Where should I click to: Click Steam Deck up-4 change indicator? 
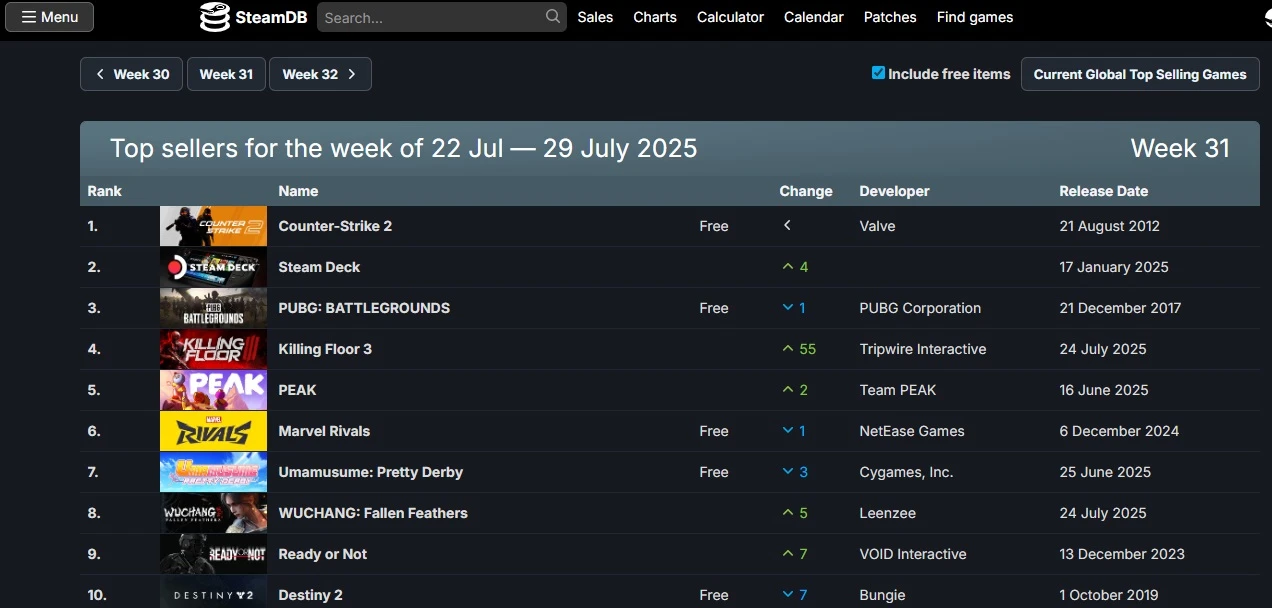[x=795, y=267]
